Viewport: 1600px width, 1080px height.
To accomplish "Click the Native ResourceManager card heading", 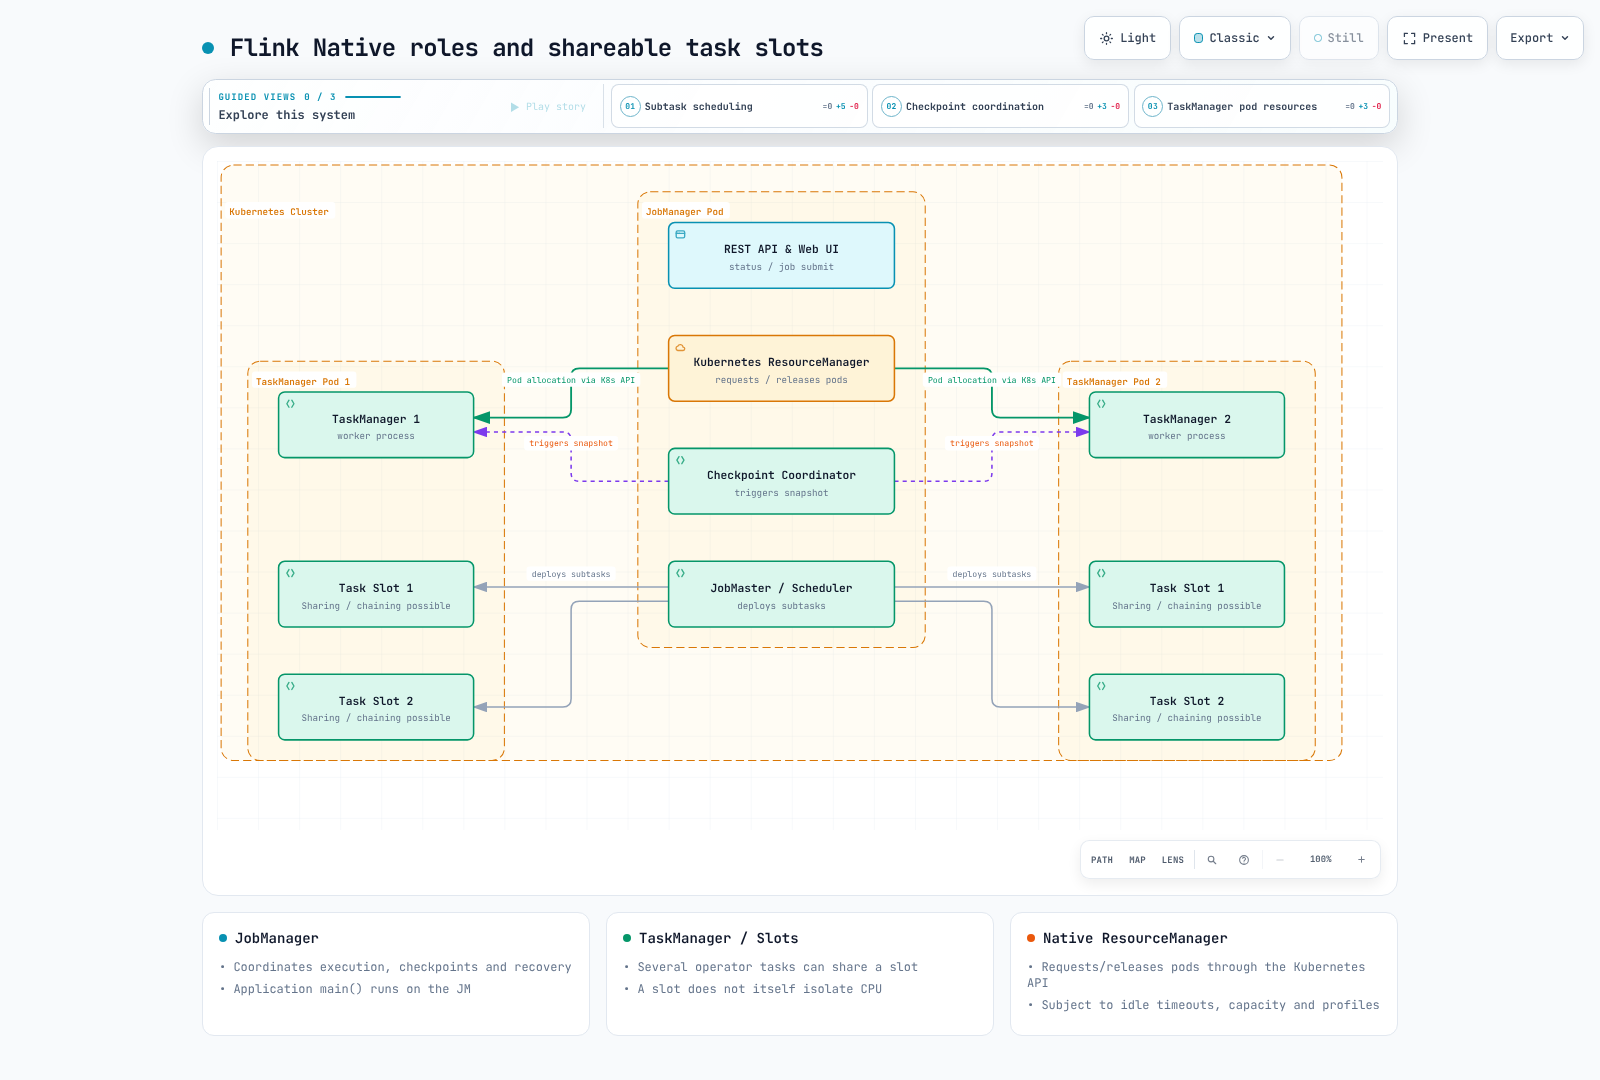I will 1135,938.
